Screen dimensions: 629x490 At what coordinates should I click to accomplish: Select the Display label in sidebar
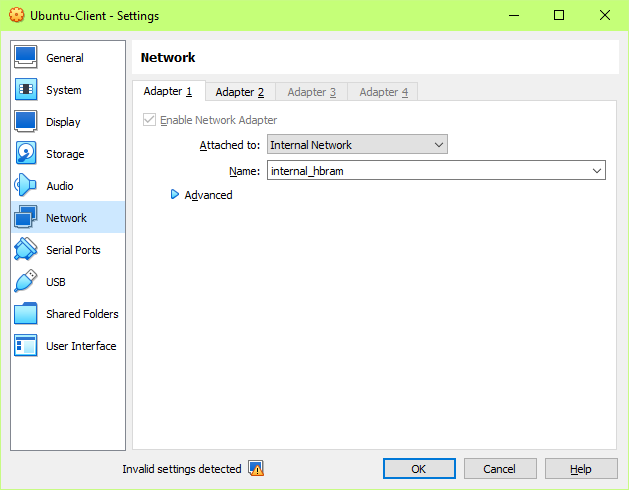click(x=63, y=122)
